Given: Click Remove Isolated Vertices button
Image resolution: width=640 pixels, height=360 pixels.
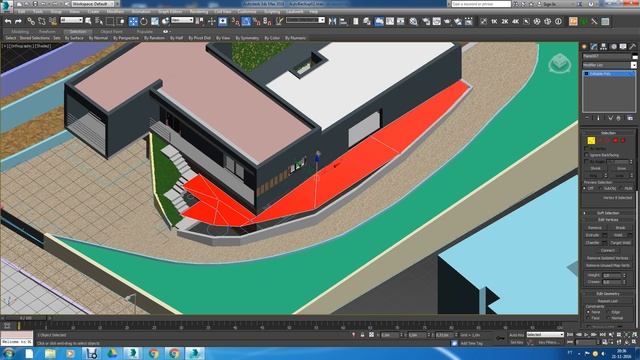Looking at the screenshot, I should click(x=608, y=258).
